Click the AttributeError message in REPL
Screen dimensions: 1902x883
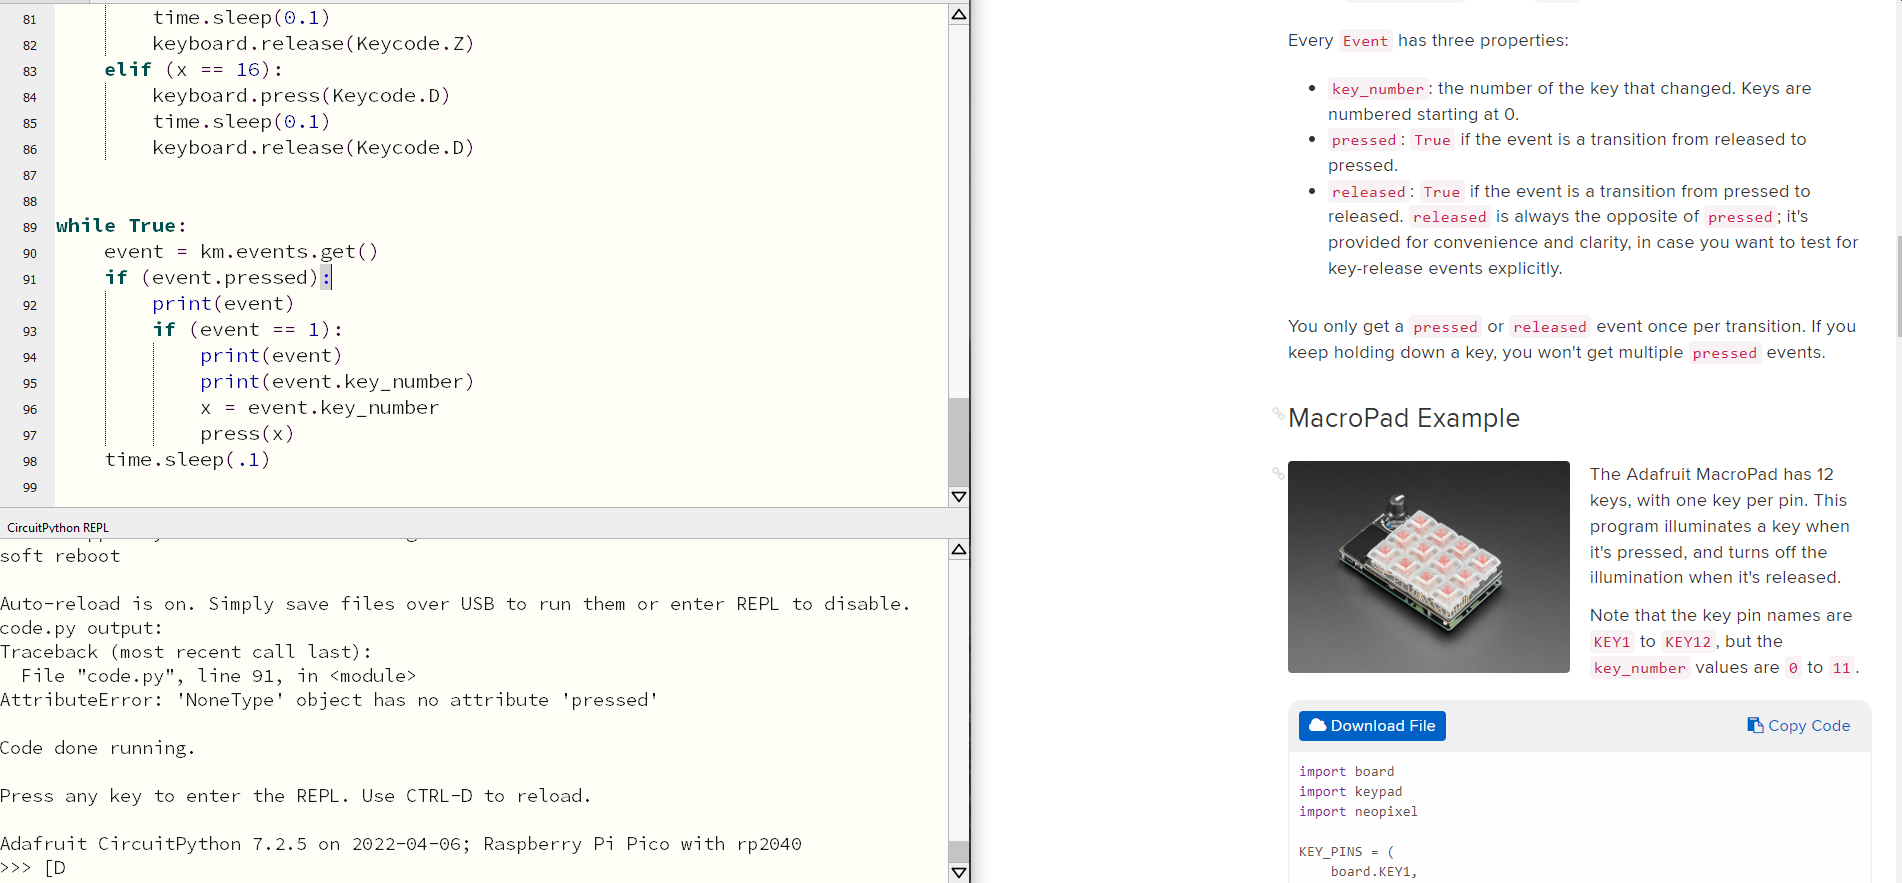[329, 700]
